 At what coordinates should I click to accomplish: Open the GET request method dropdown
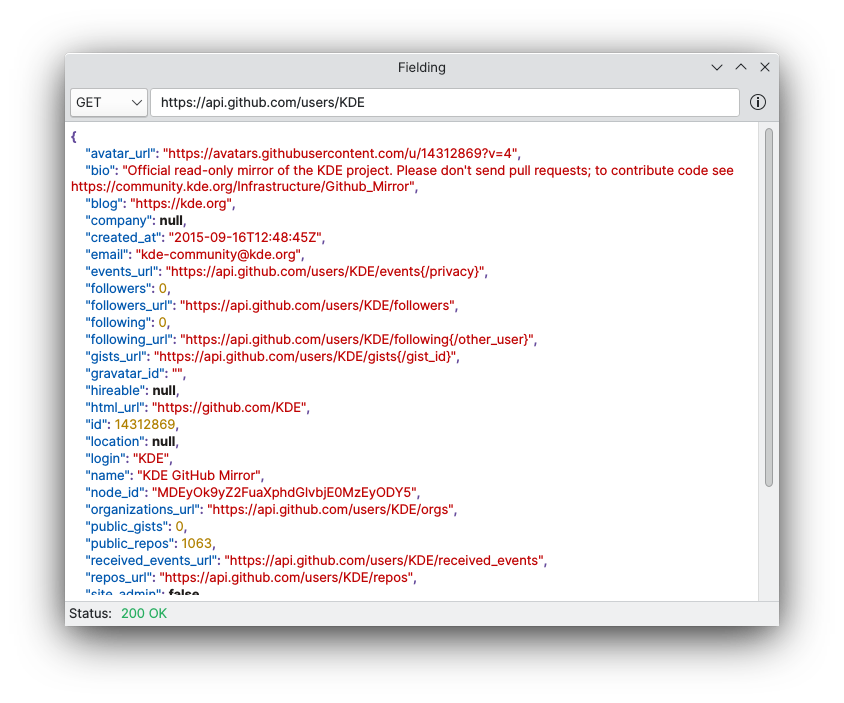point(109,102)
